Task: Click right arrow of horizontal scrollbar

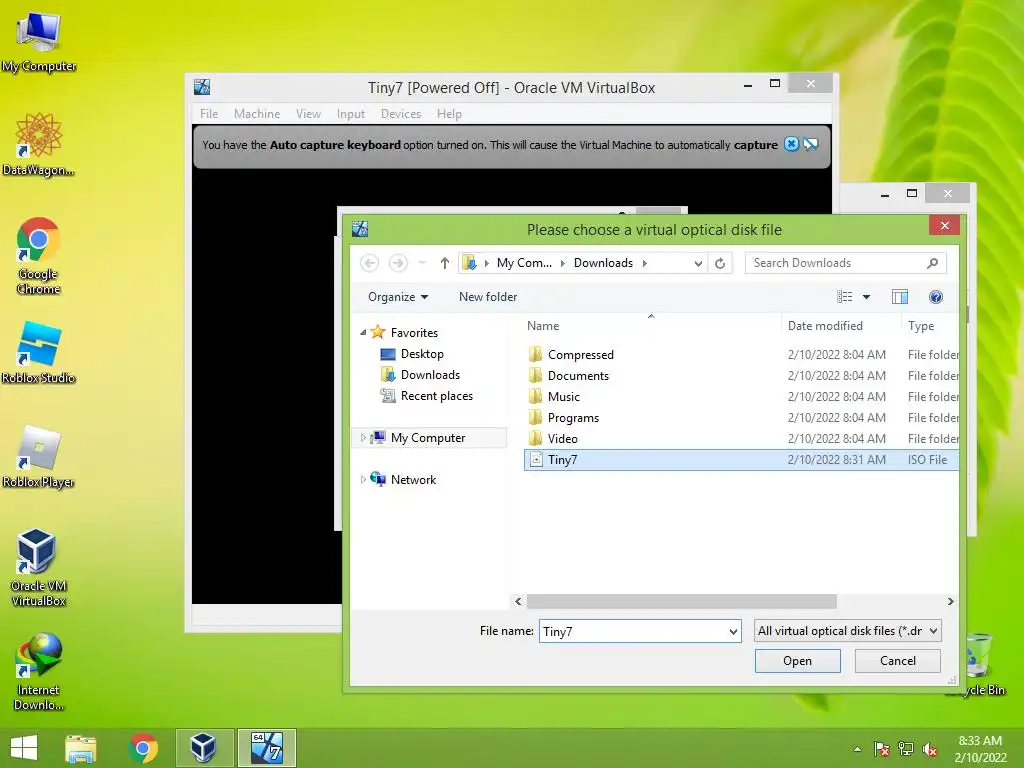Action: tap(950, 601)
